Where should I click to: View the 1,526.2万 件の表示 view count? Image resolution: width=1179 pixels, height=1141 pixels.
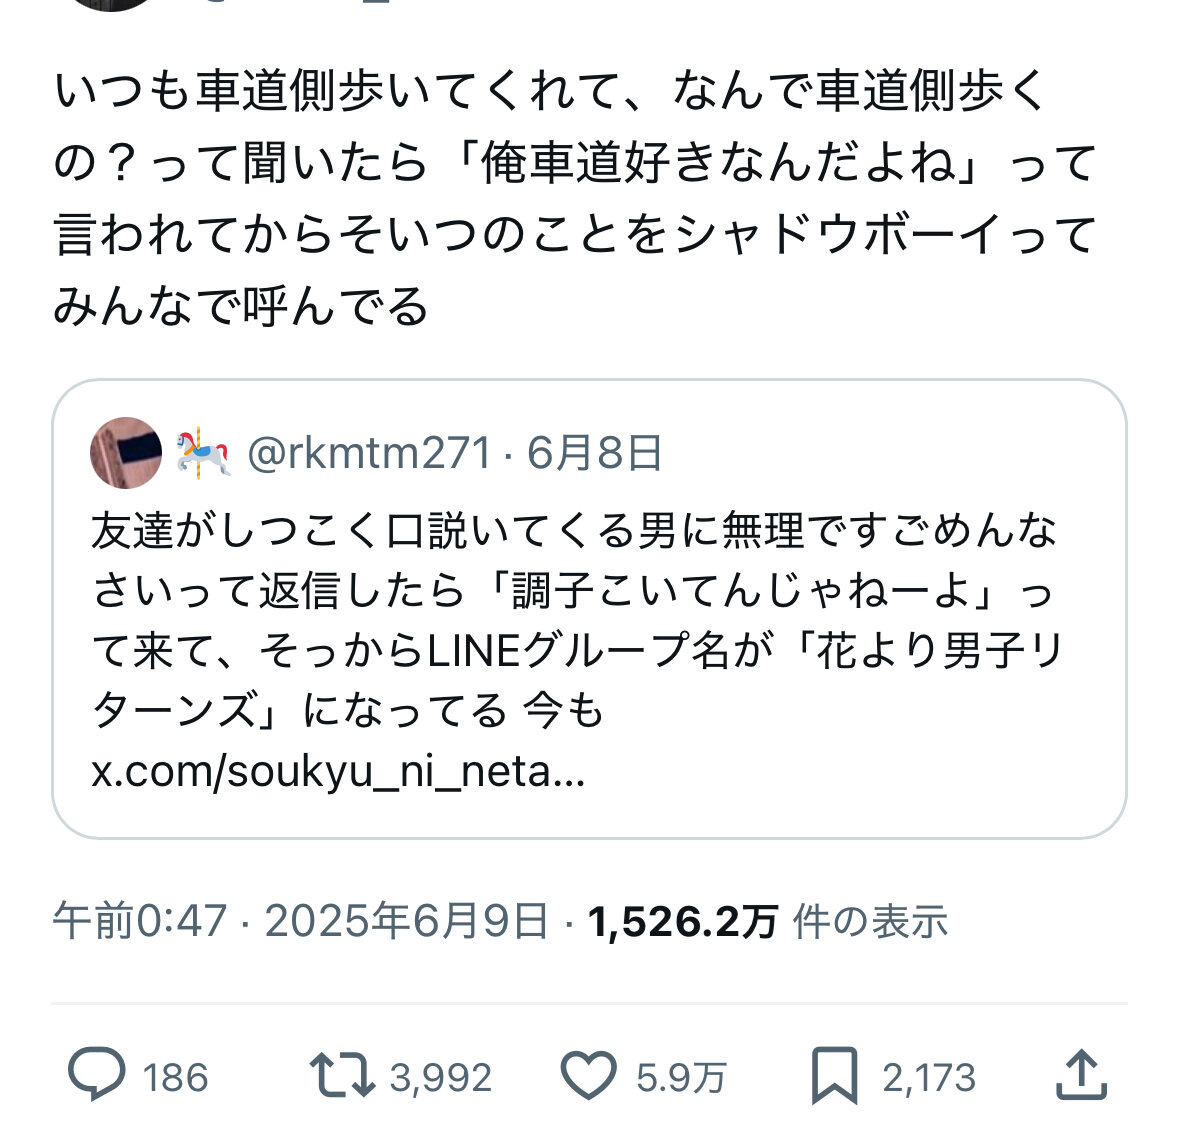[767, 921]
